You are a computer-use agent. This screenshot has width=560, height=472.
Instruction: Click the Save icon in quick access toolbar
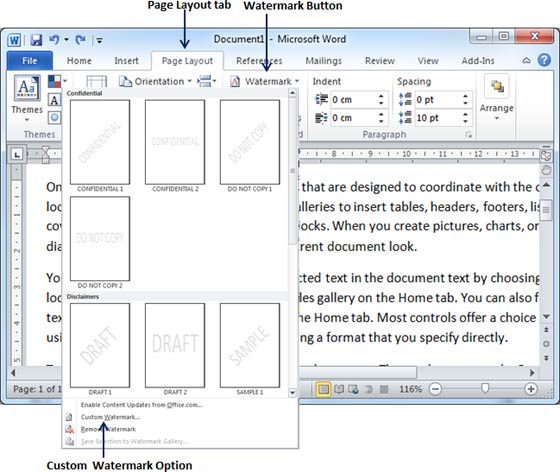[x=36, y=40]
